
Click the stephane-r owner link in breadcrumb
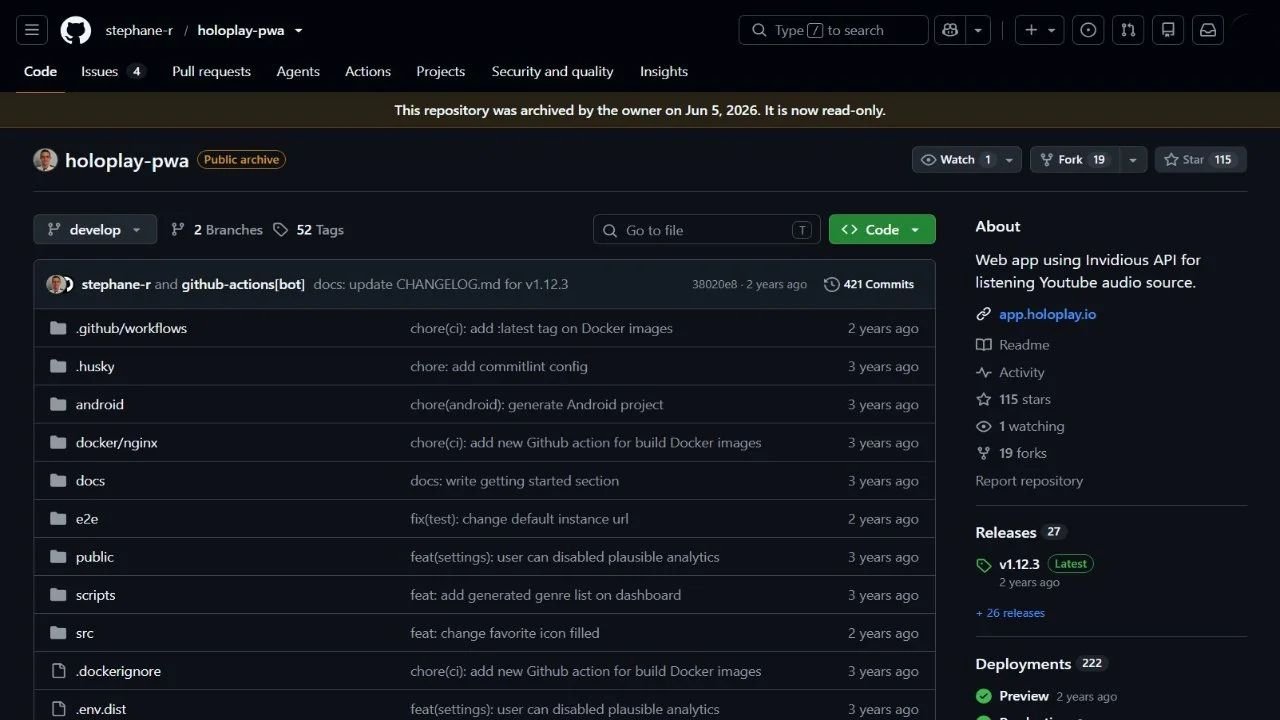click(x=139, y=30)
